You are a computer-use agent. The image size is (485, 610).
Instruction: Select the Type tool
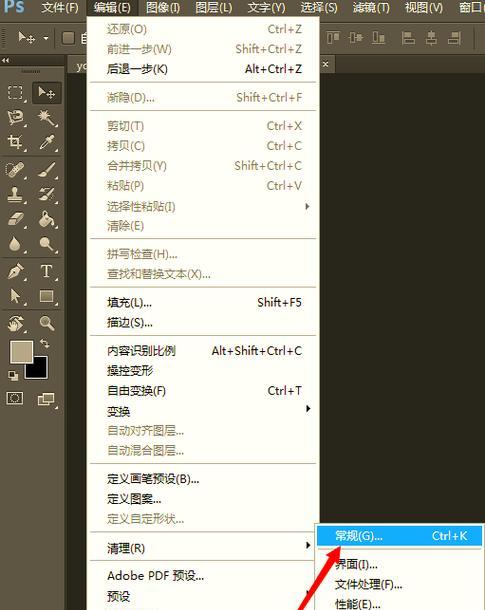(47, 272)
